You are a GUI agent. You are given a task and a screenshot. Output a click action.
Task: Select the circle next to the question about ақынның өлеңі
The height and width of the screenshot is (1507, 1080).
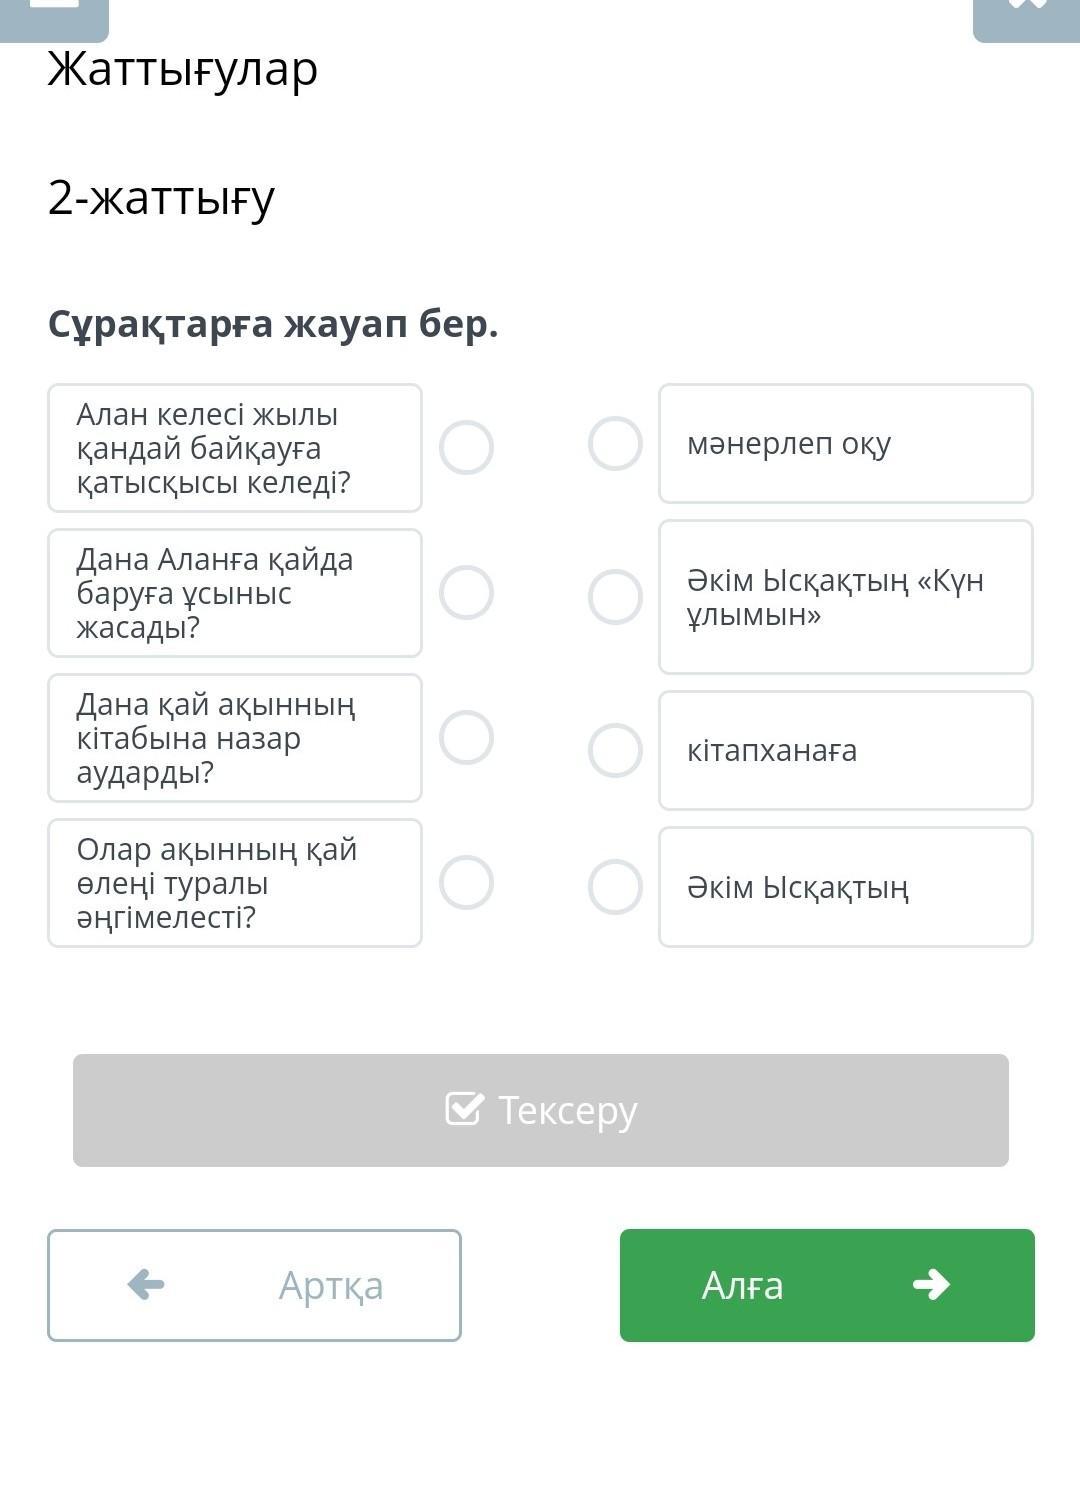pos(466,882)
